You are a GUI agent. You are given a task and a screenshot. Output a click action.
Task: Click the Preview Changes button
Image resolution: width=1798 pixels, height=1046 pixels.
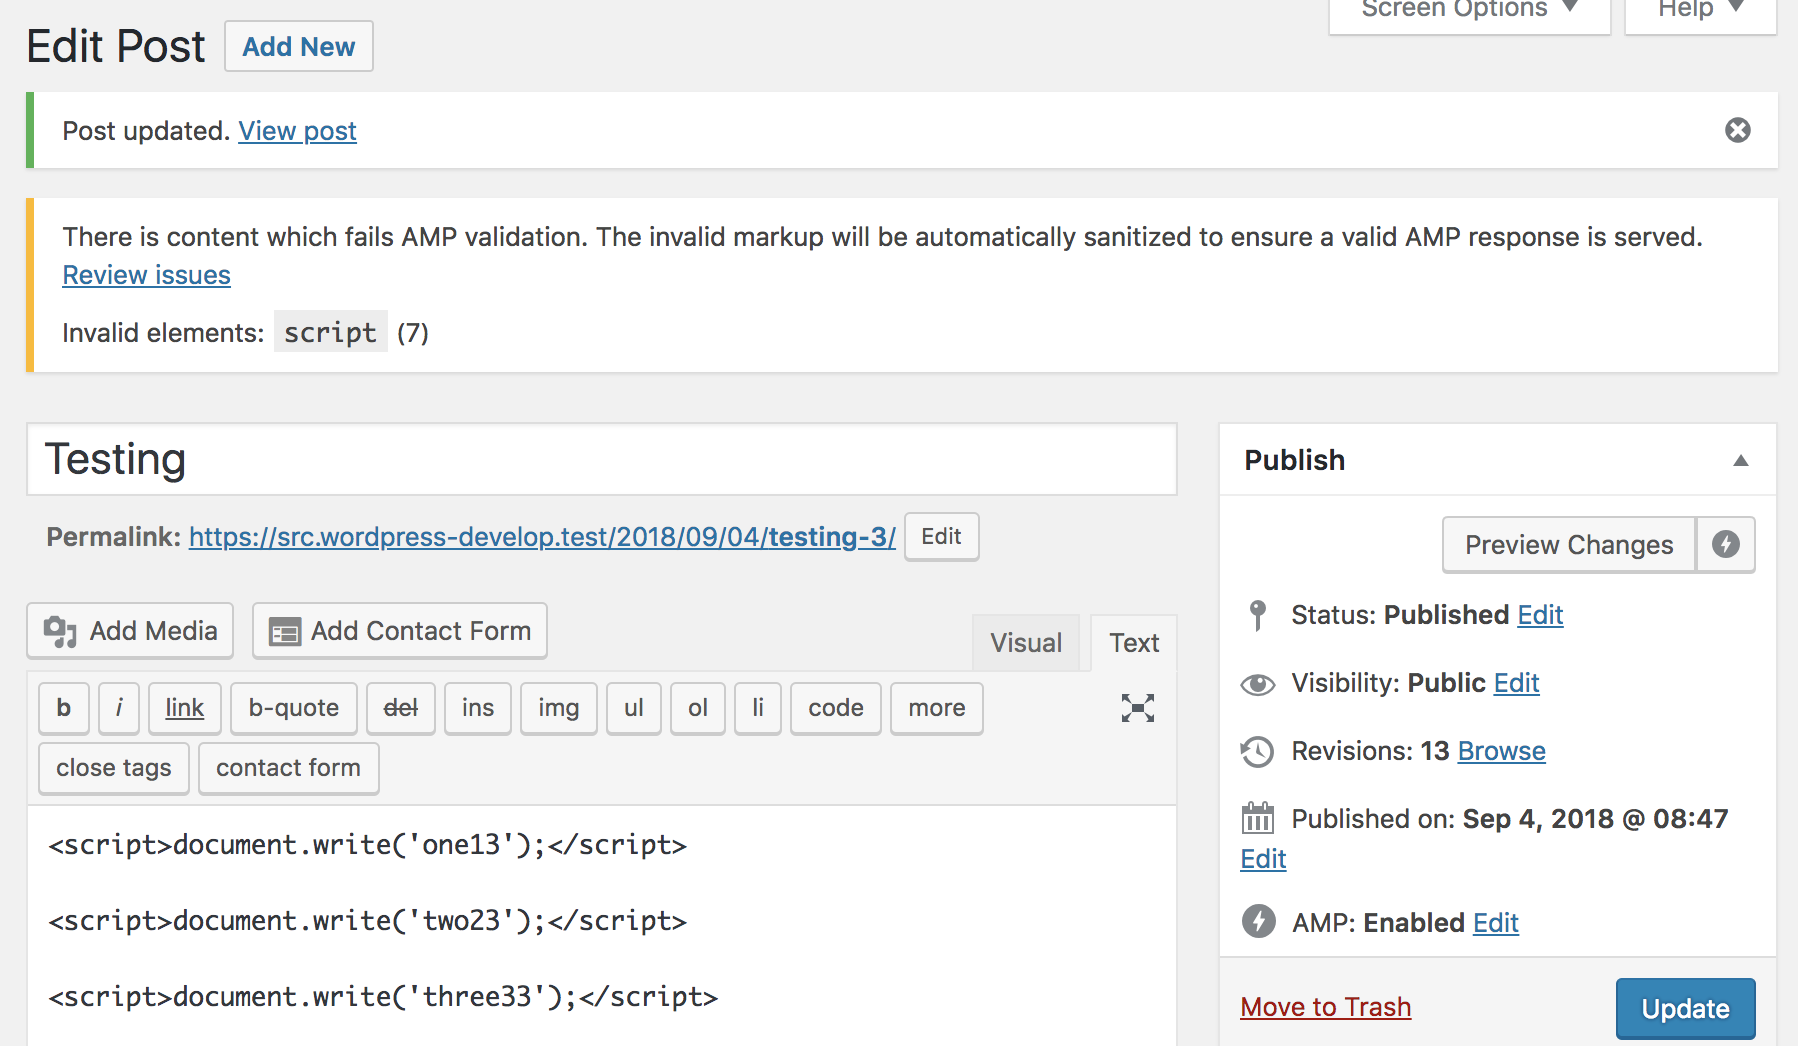coord(1569,544)
